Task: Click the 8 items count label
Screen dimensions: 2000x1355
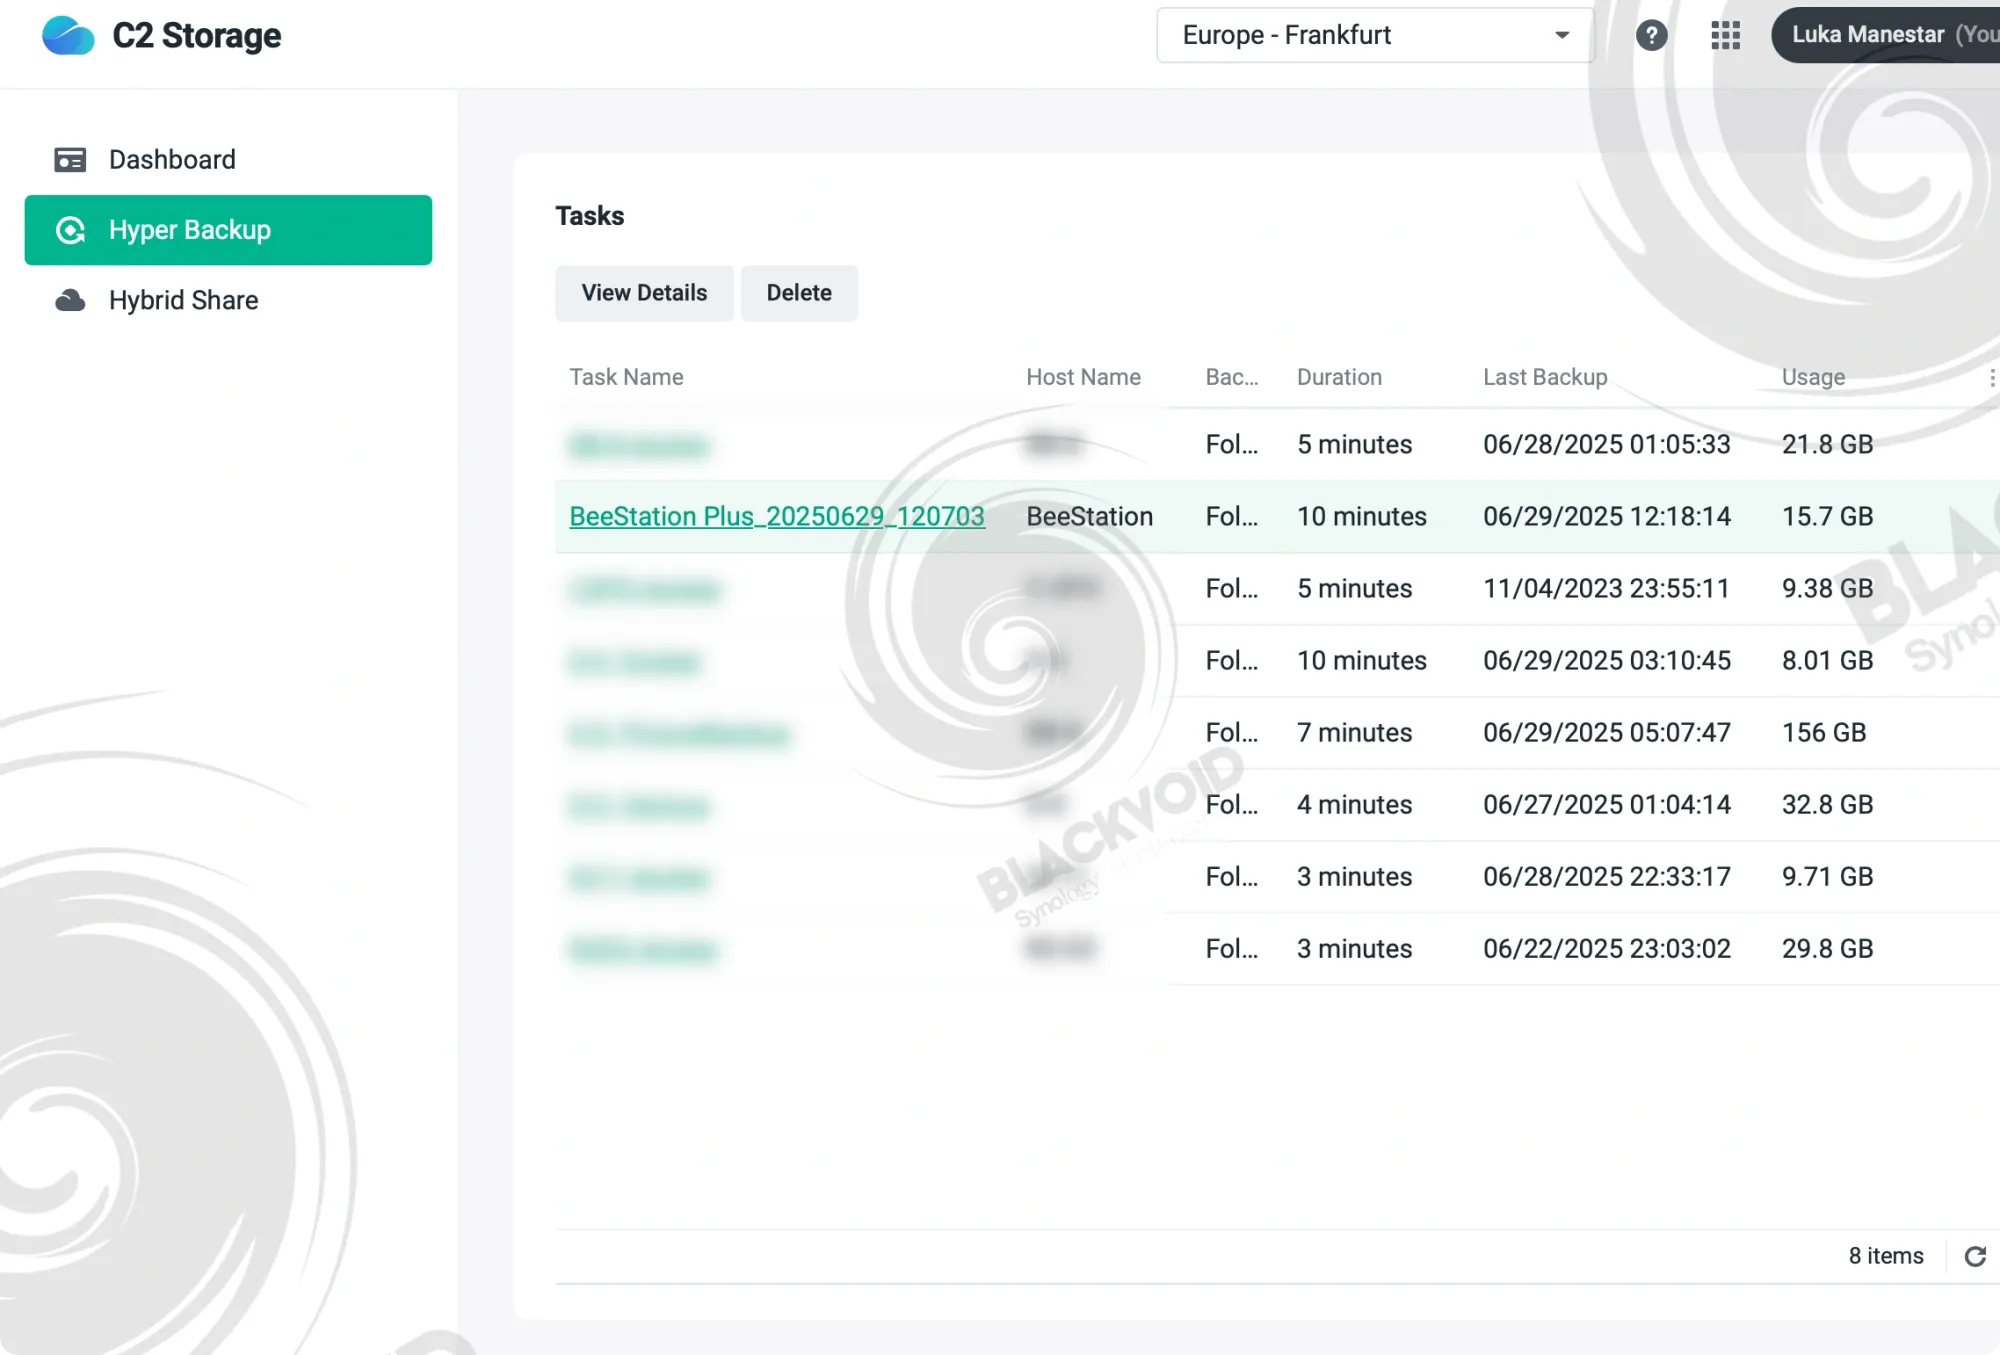Action: pyautogui.click(x=1886, y=1256)
